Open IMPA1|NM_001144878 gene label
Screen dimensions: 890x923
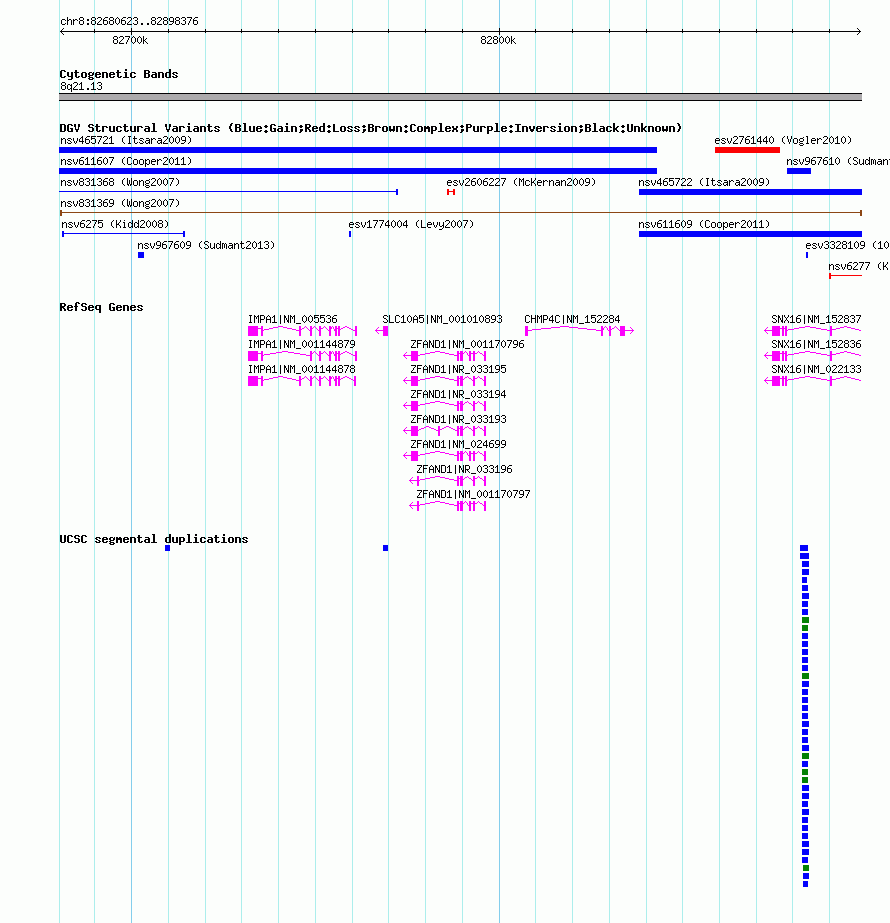(x=301, y=369)
